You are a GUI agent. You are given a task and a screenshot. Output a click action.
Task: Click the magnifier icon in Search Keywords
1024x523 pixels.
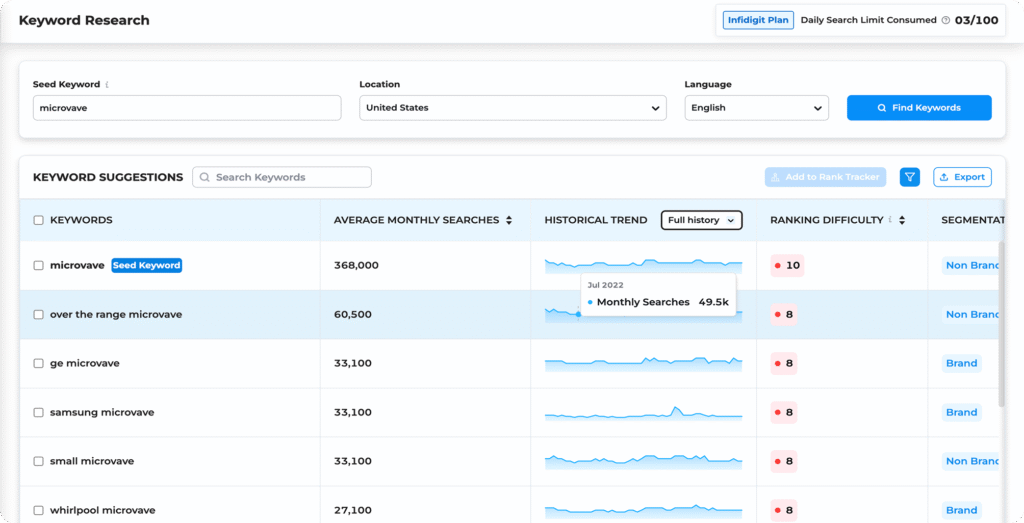[205, 177]
